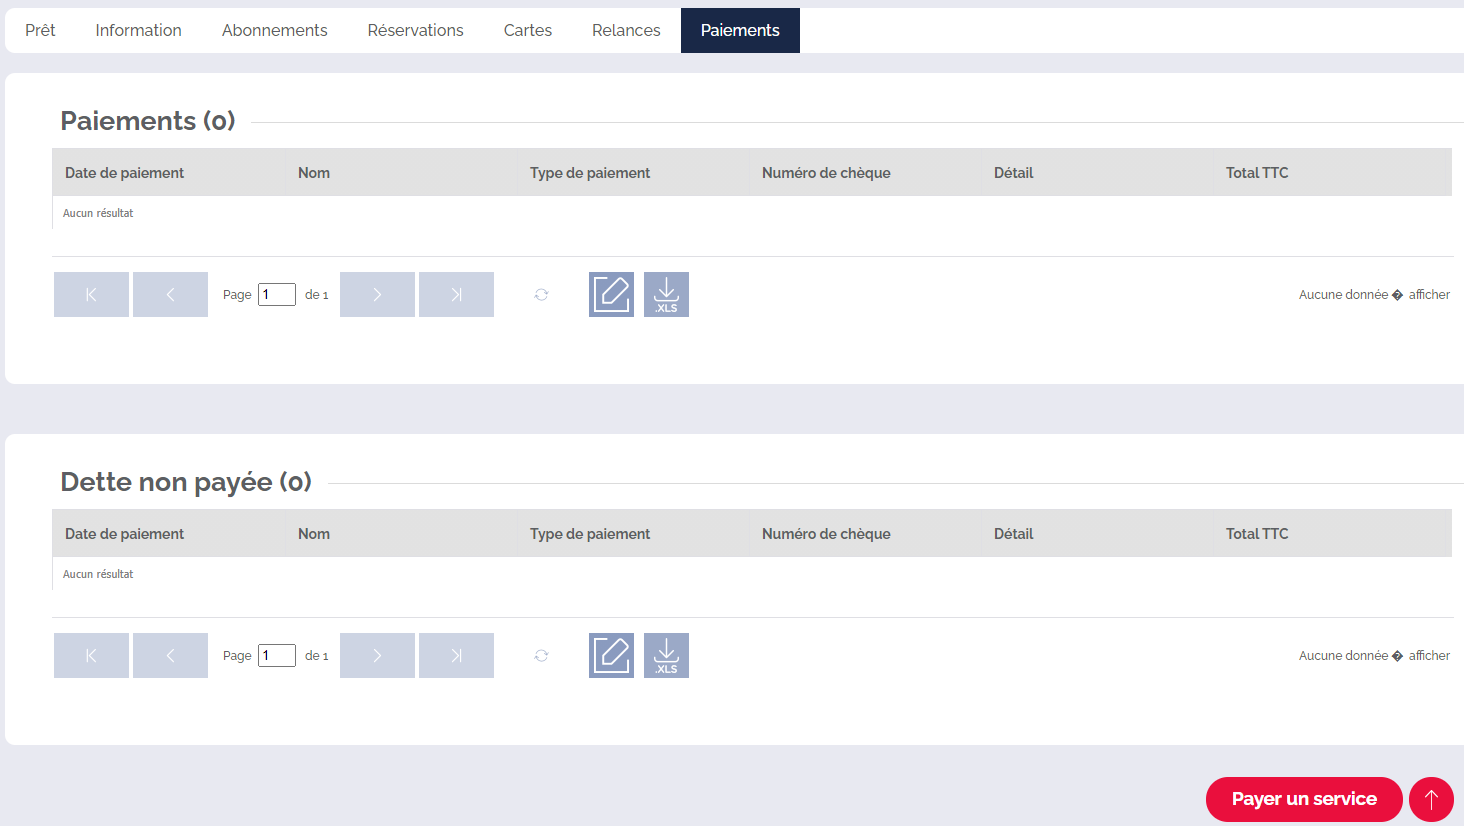Open the Relances tab

tap(626, 30)
